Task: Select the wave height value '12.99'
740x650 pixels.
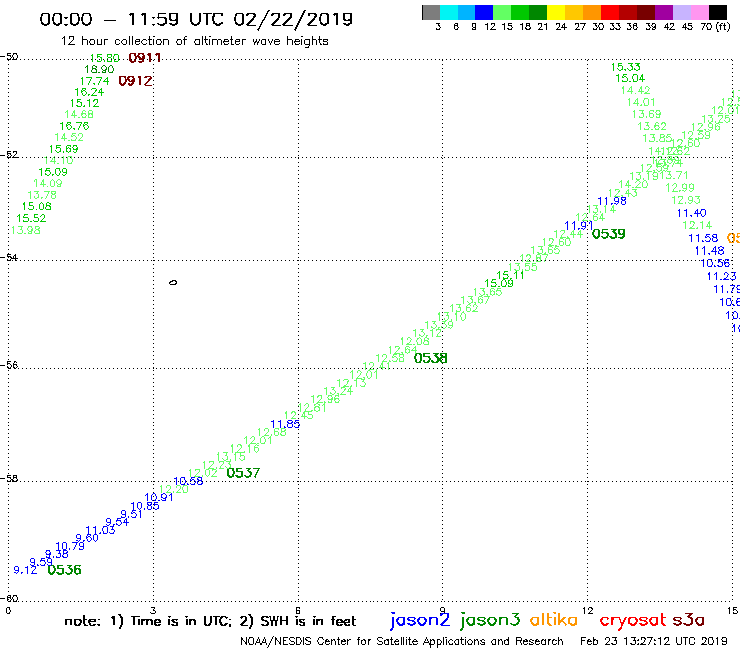Action: pos(680,188)
